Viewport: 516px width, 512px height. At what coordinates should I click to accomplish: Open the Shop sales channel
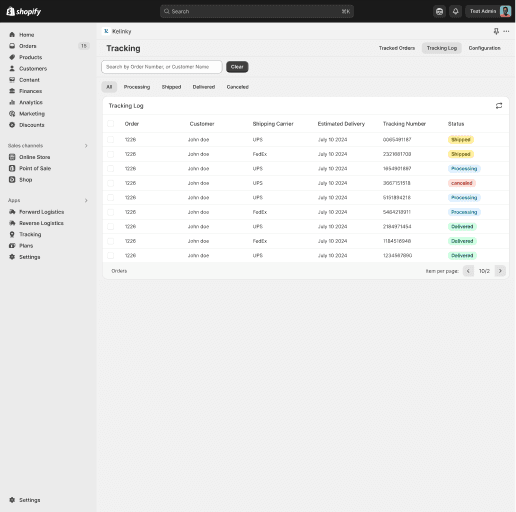click(x=25, y=180)
